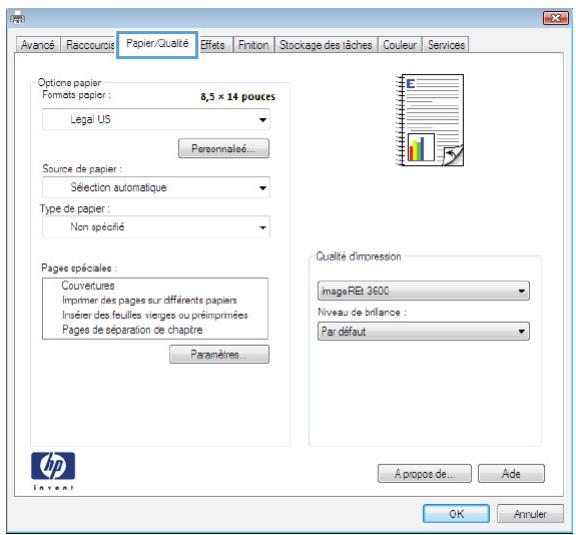This screenshot has width=576, height=535.
Task: Switch to the Services tab
Action: (446, 45)
